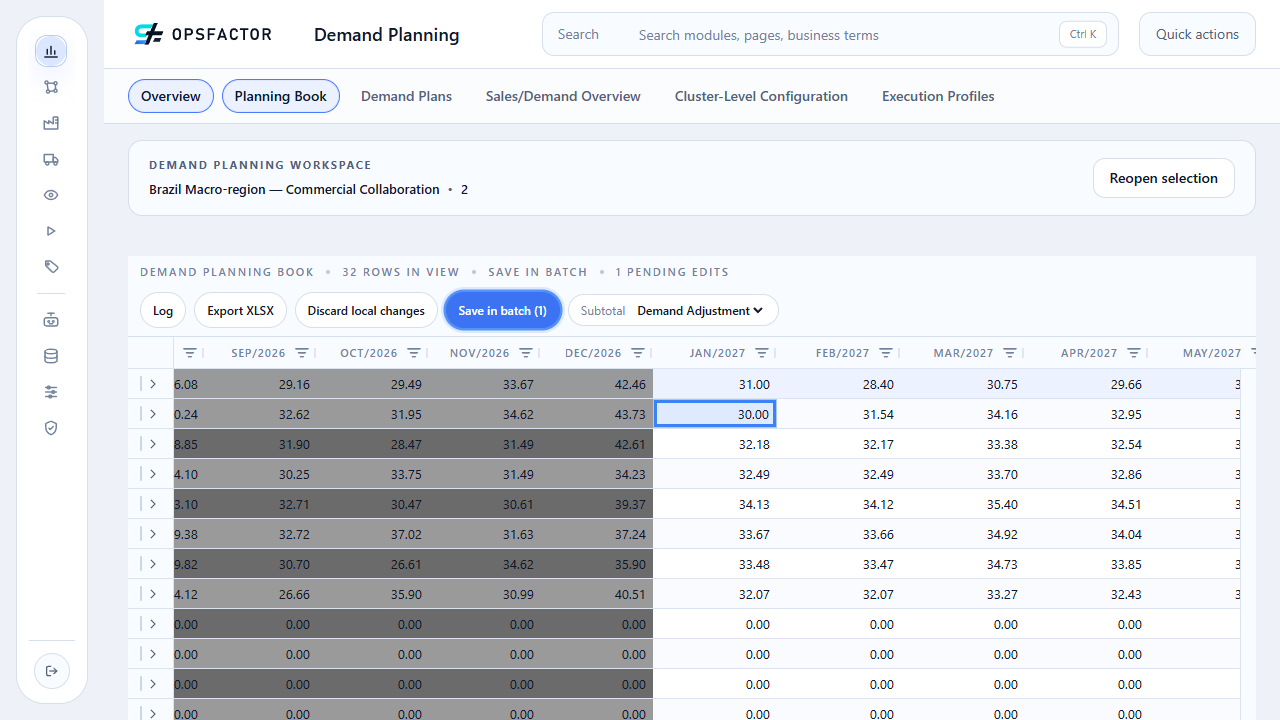This screenshot has width=1280, height=720.
Task: Open the database sidebar icon
Action: (x=51, y=356)
